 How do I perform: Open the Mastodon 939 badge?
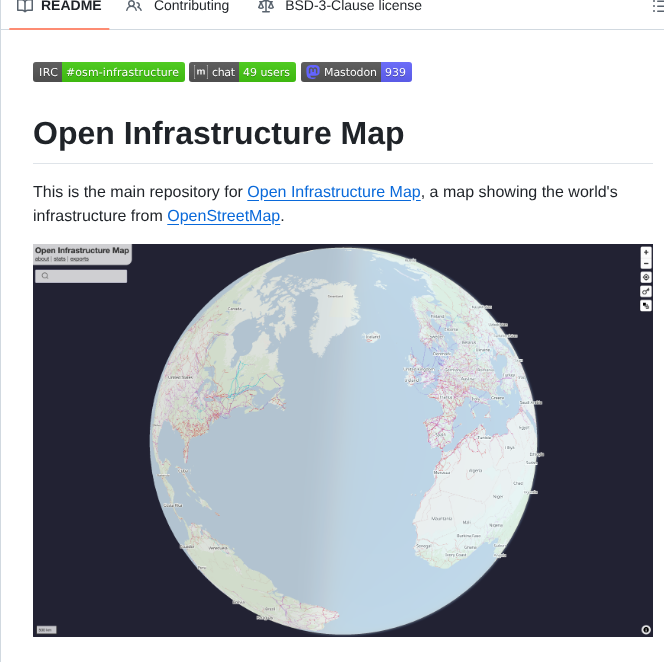tap(356, 72)
